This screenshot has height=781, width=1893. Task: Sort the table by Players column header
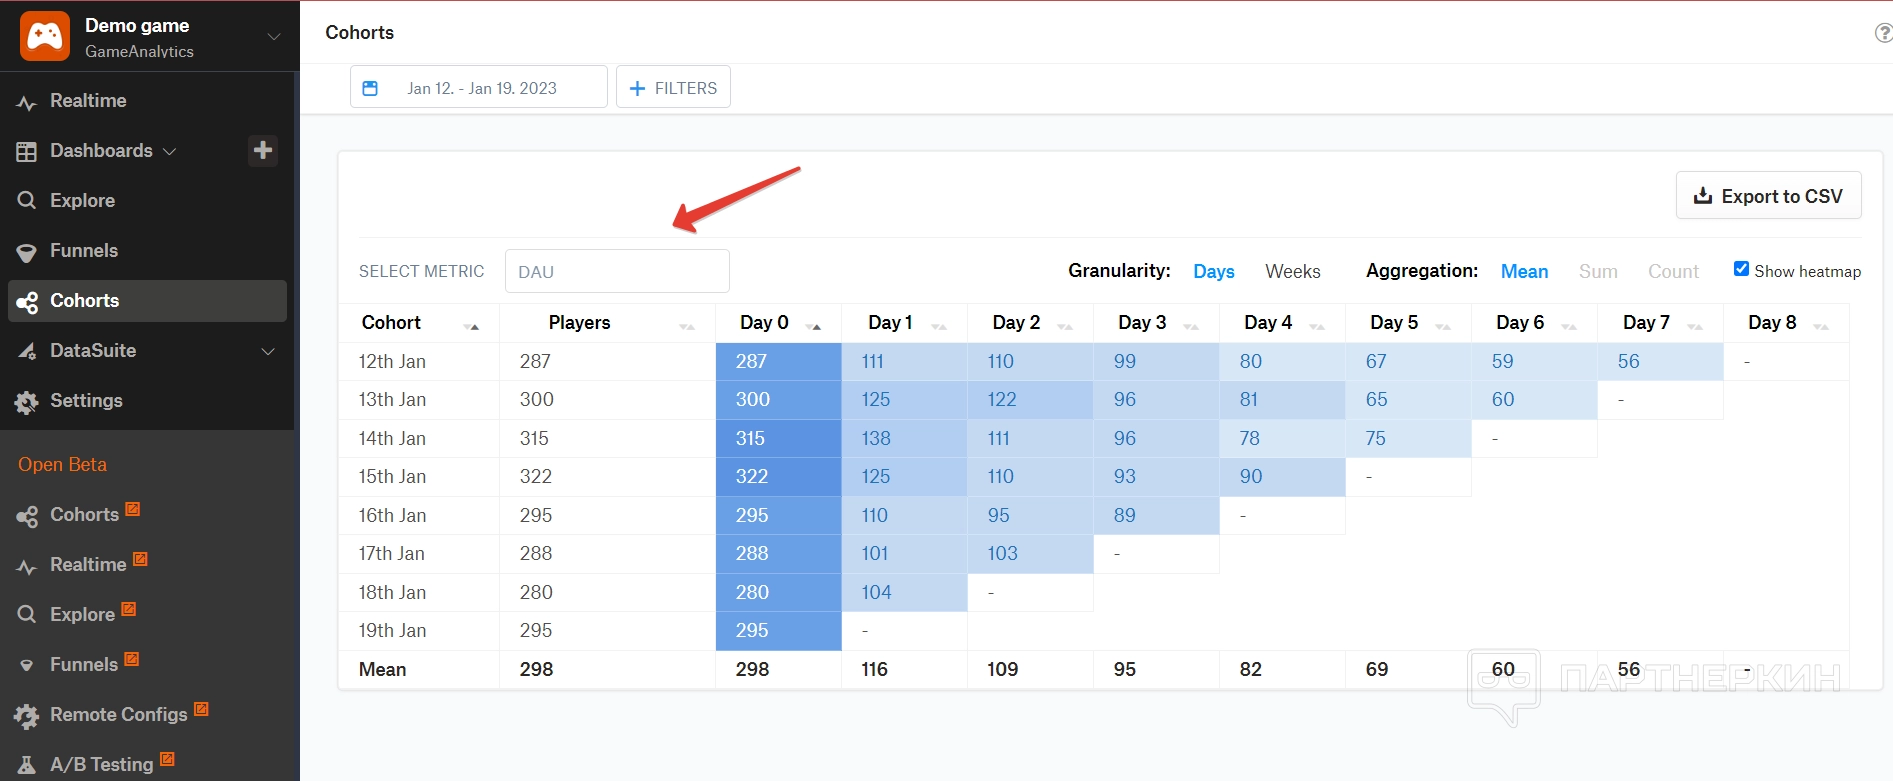click(579, 323)
